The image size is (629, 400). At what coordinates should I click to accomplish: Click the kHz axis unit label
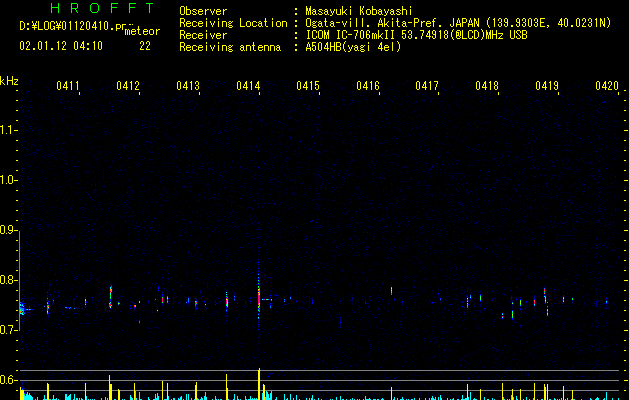point(9,81)
